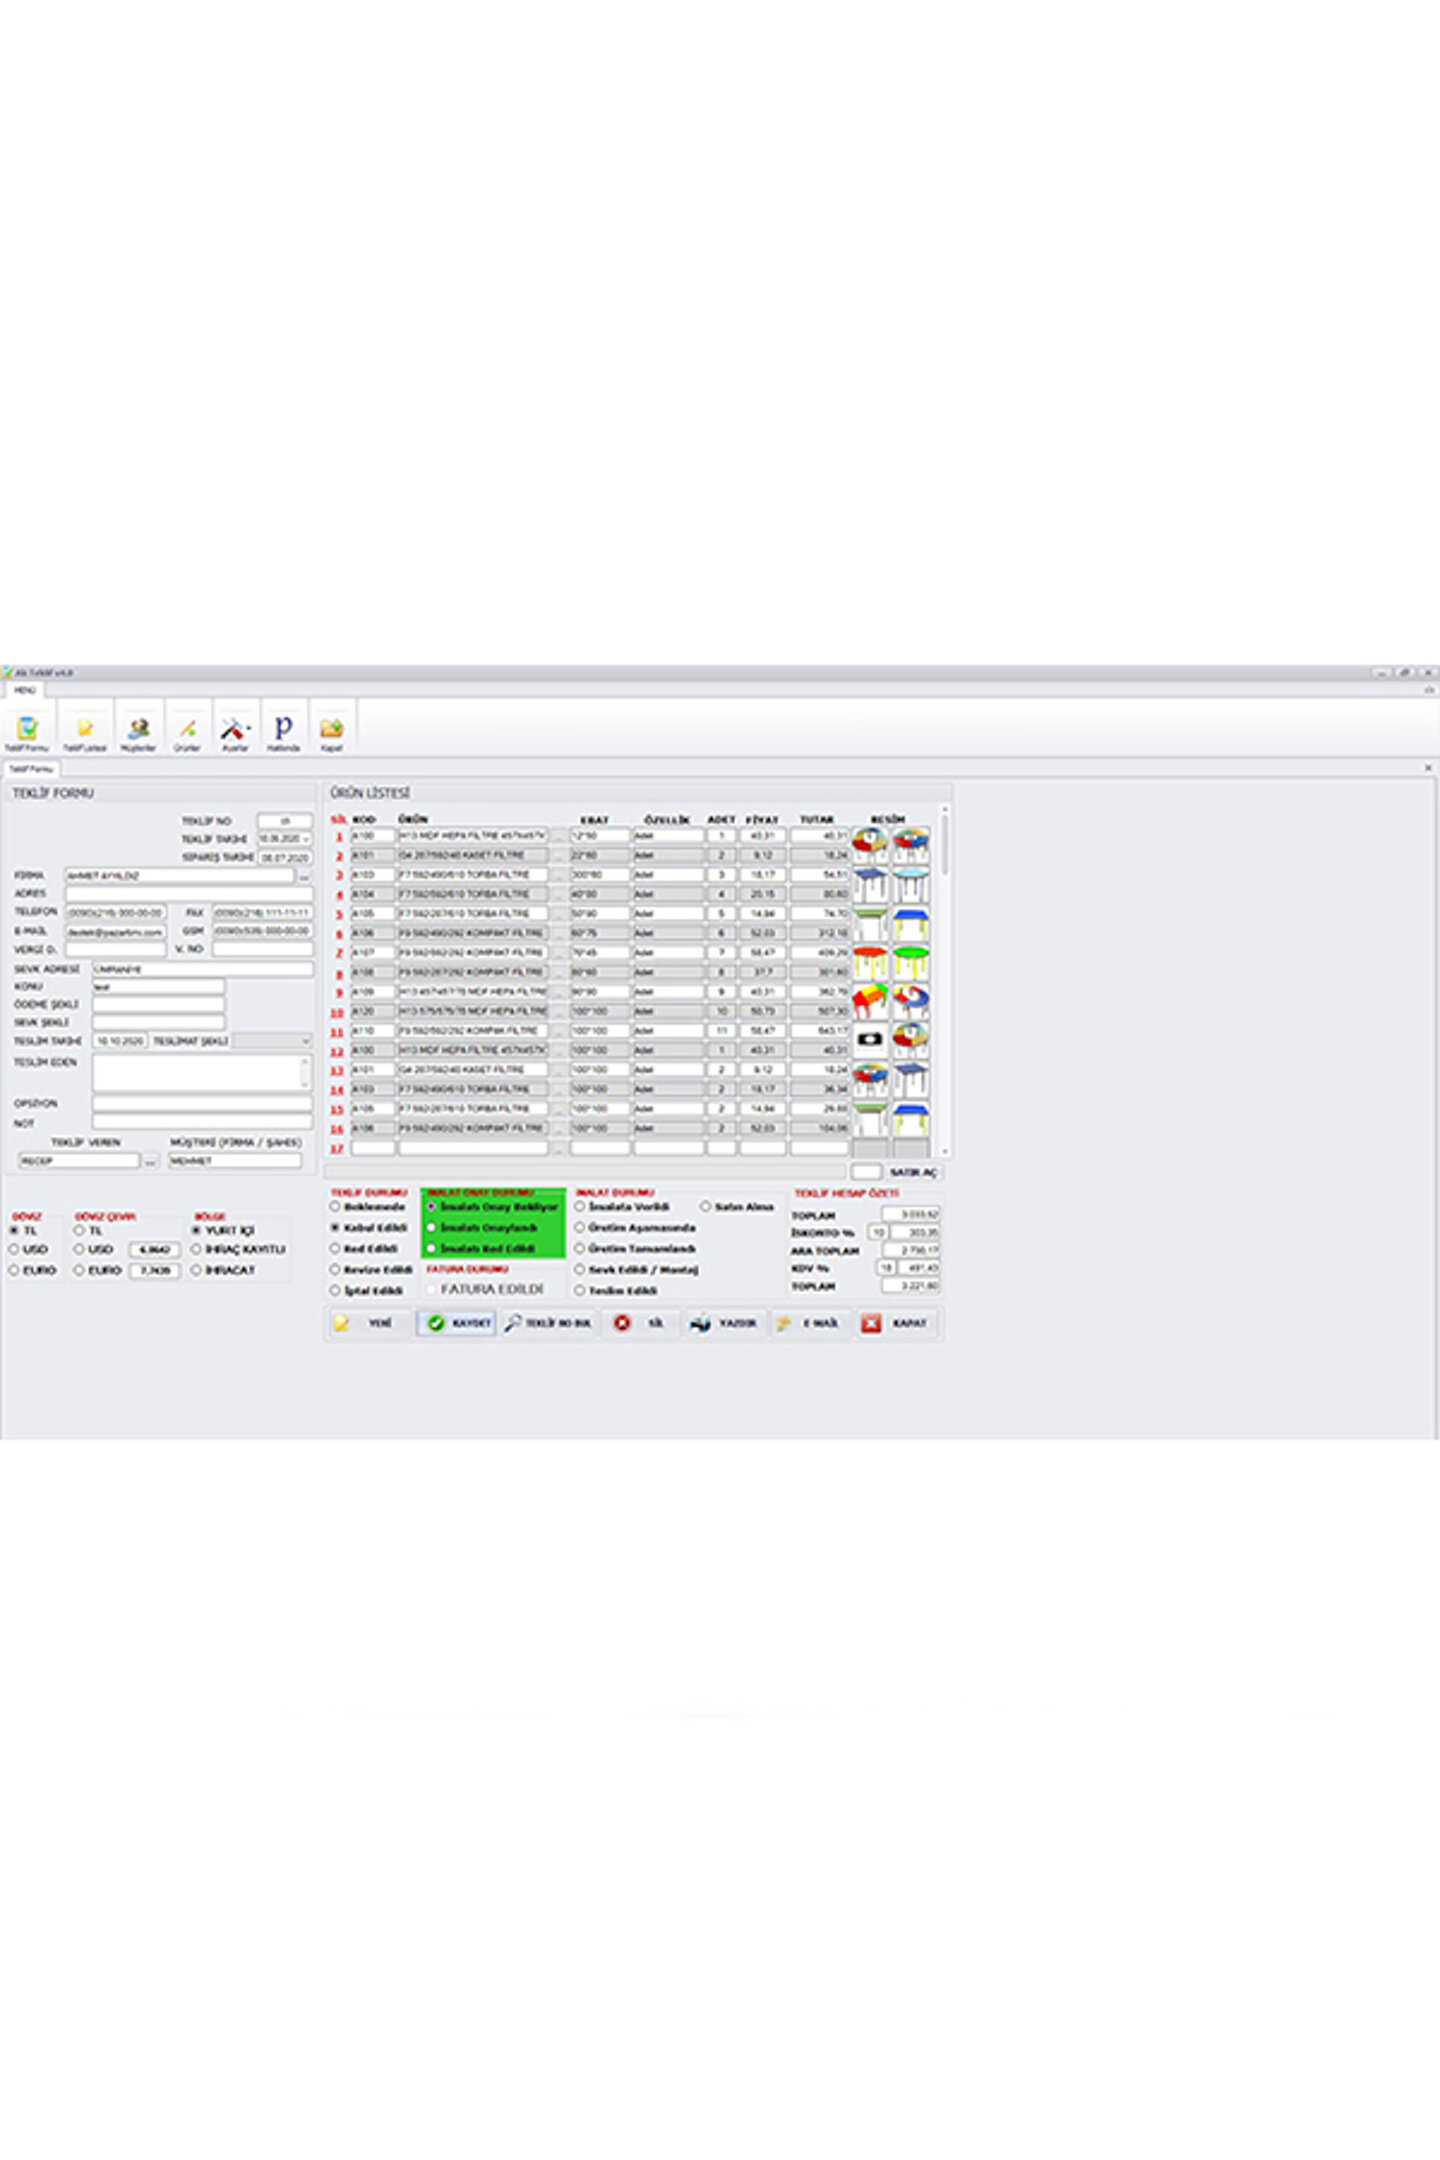Open the Ayarlar settings tools icon

pyautogui.click(x=235, y=729)
